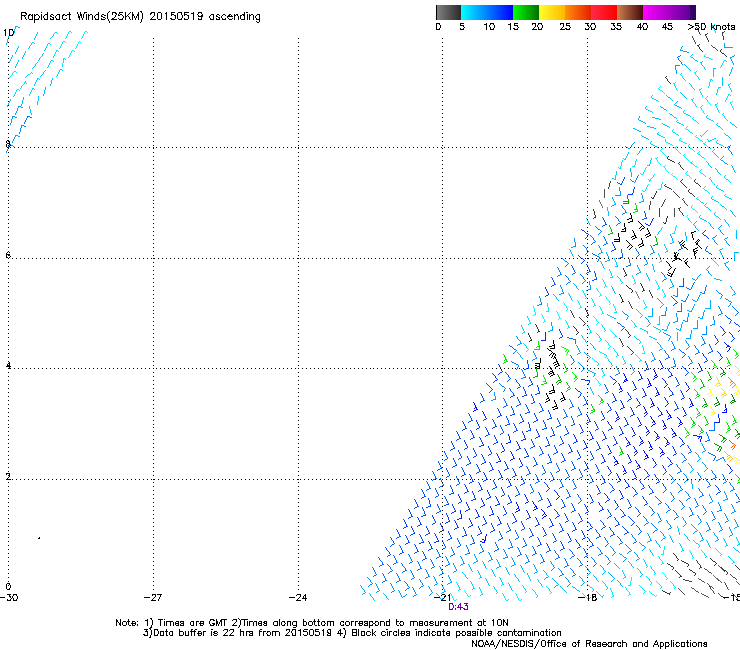Click the longitude axis label '-30'
The width and height of the screenshot is (740, 650).
(x=9, y=598)
